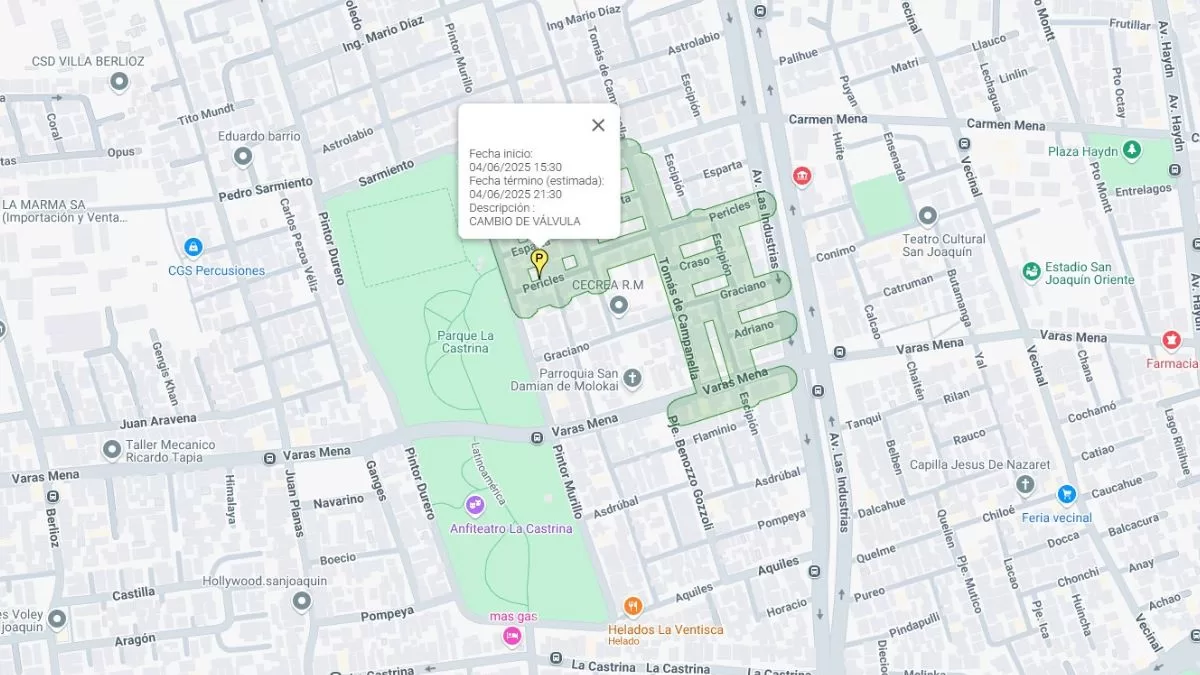Select CSD Villa Berlioz marker
This screenshot has width=1200, height=675.
[x=120, y=82]
